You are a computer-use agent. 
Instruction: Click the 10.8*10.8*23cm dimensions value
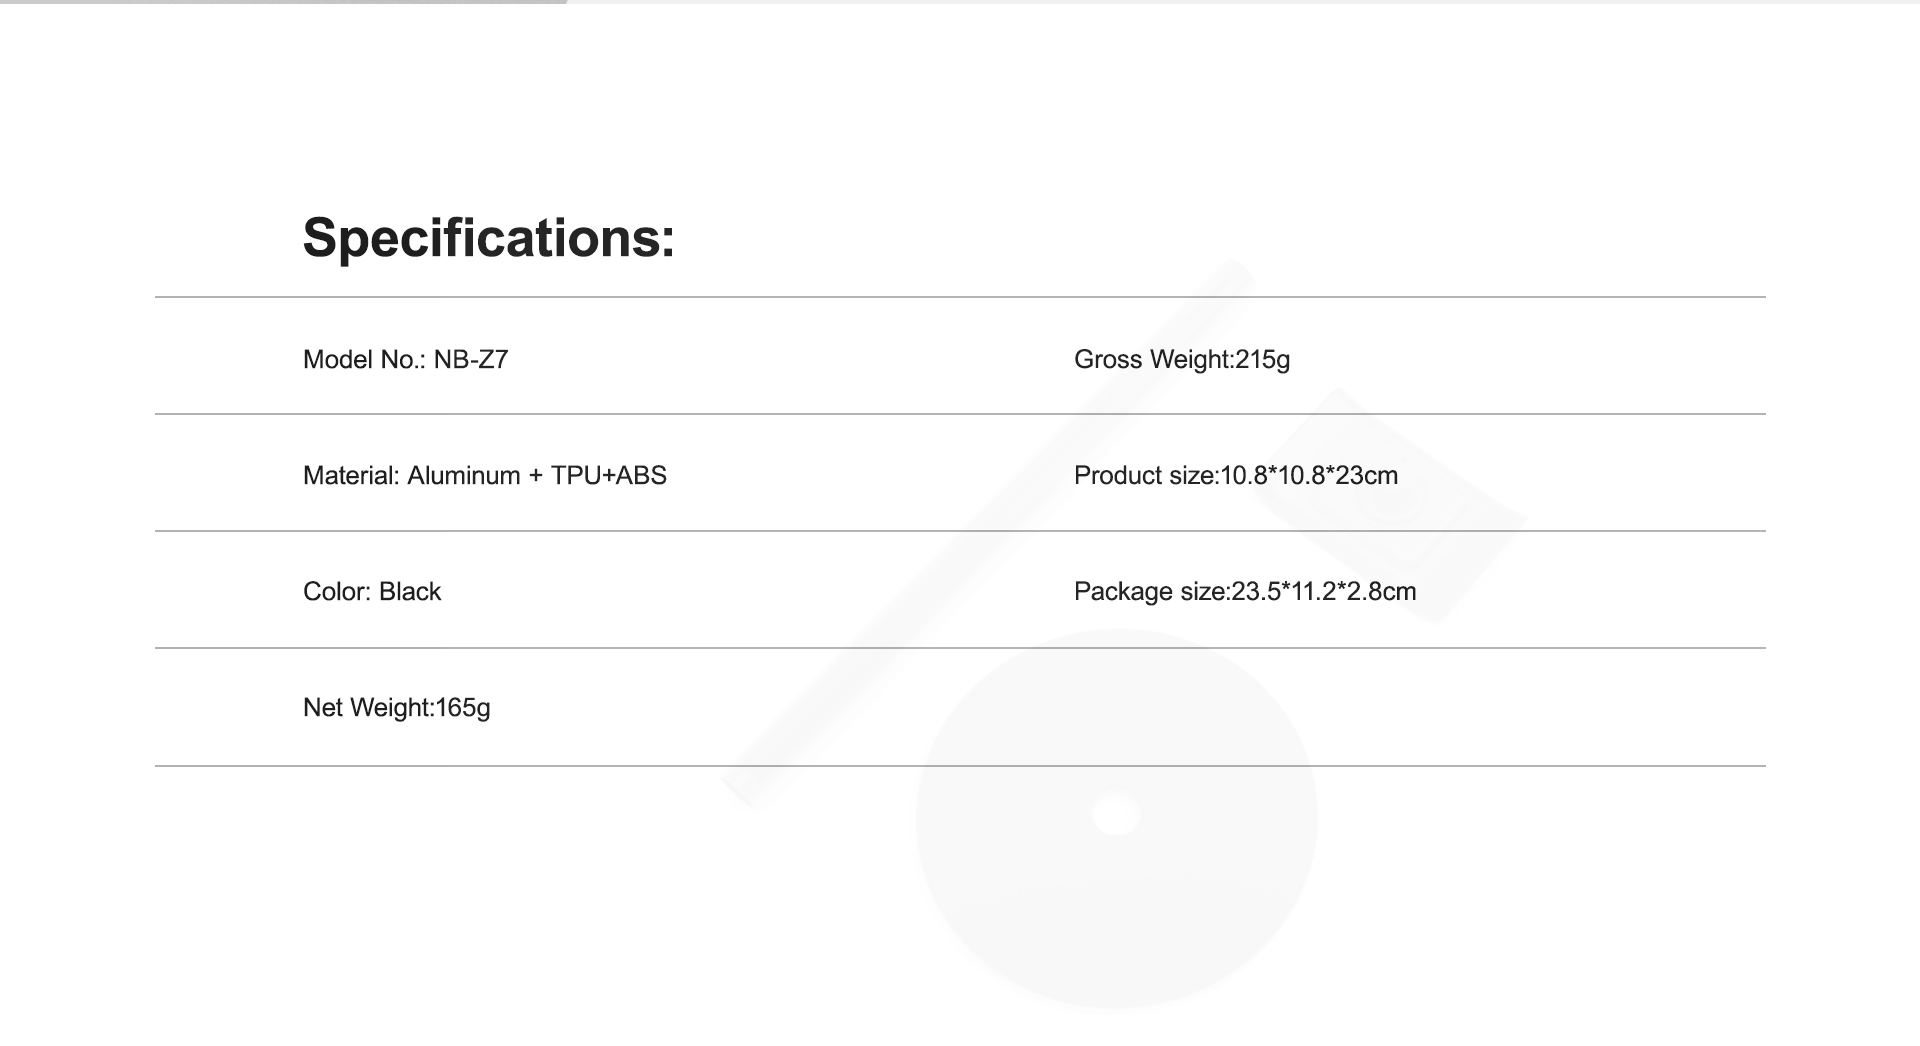pyautogui.click(x=1309, y=476)
